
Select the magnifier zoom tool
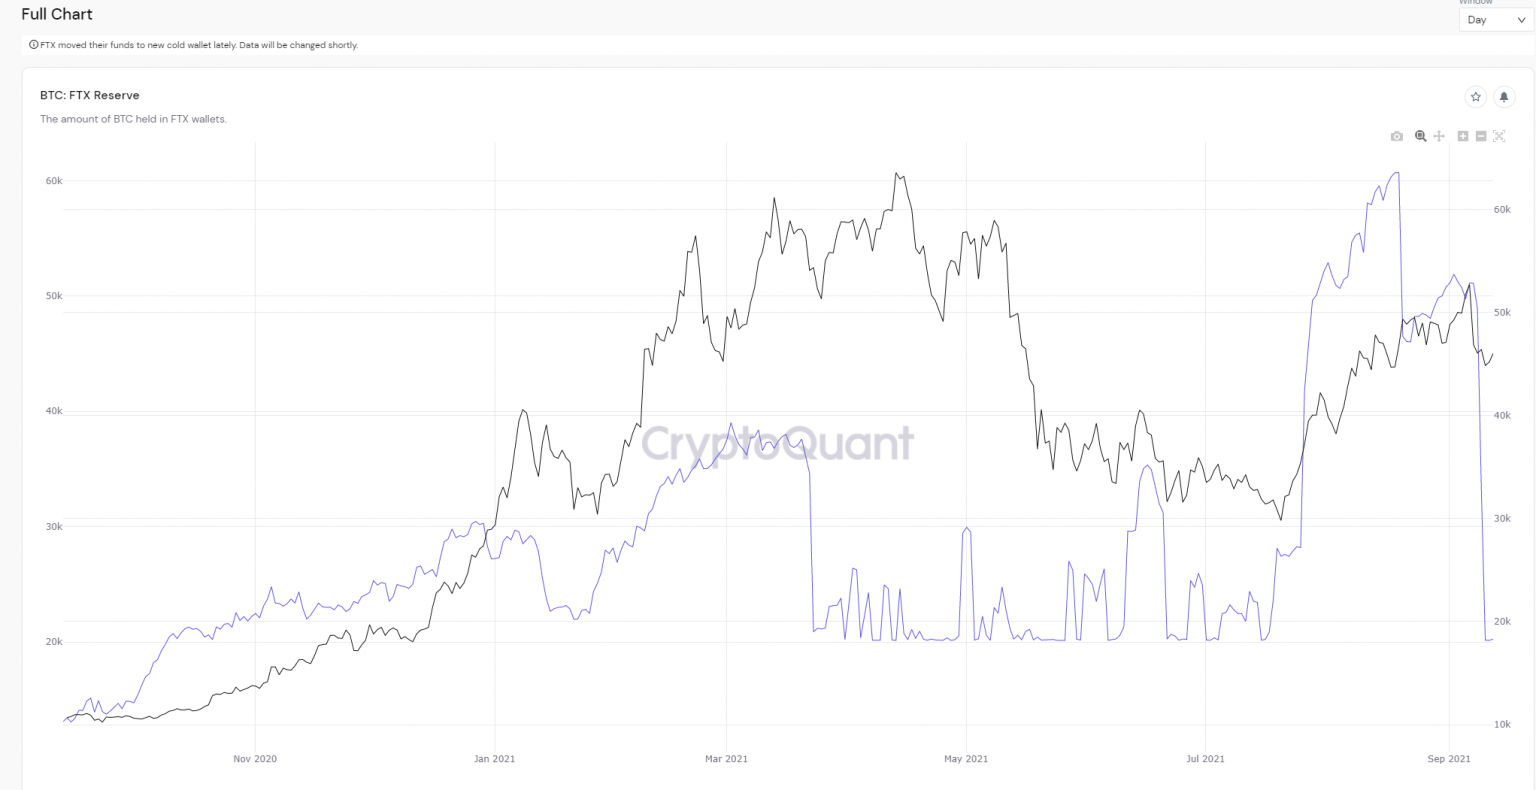1421,136
